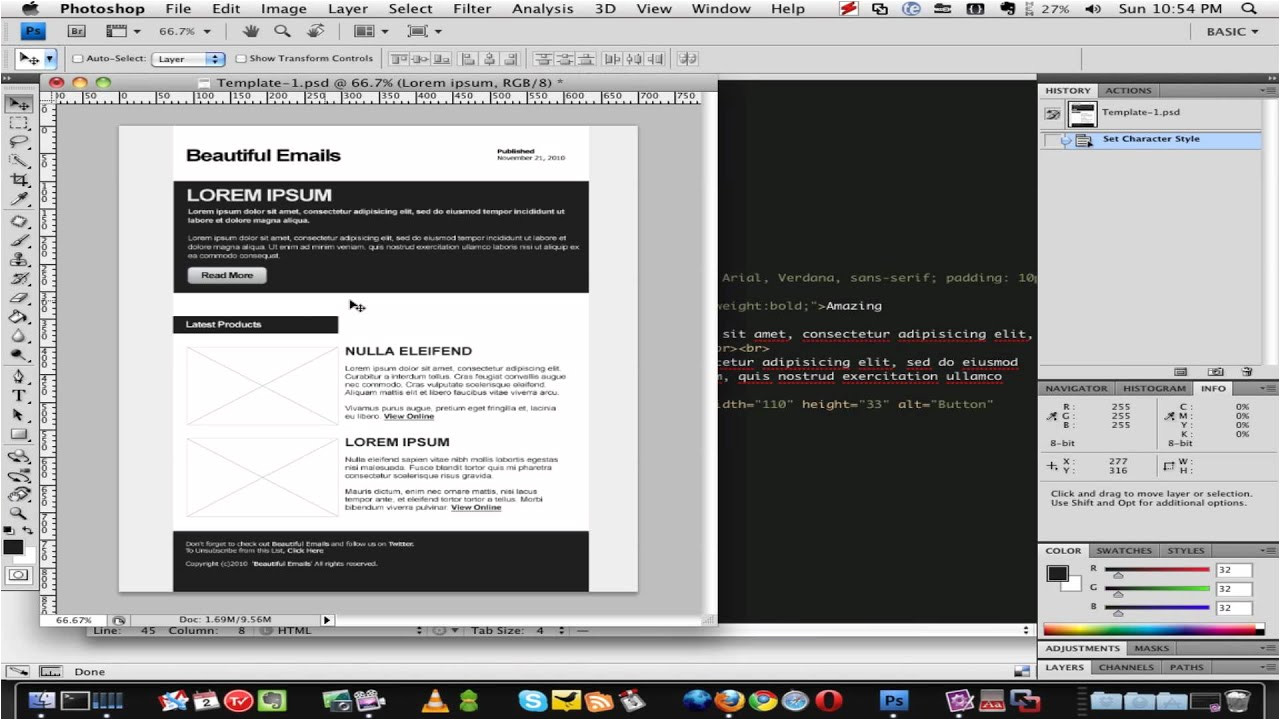
Task: Launch Adobe Bridge from application bar
Action: pos(76,31)
